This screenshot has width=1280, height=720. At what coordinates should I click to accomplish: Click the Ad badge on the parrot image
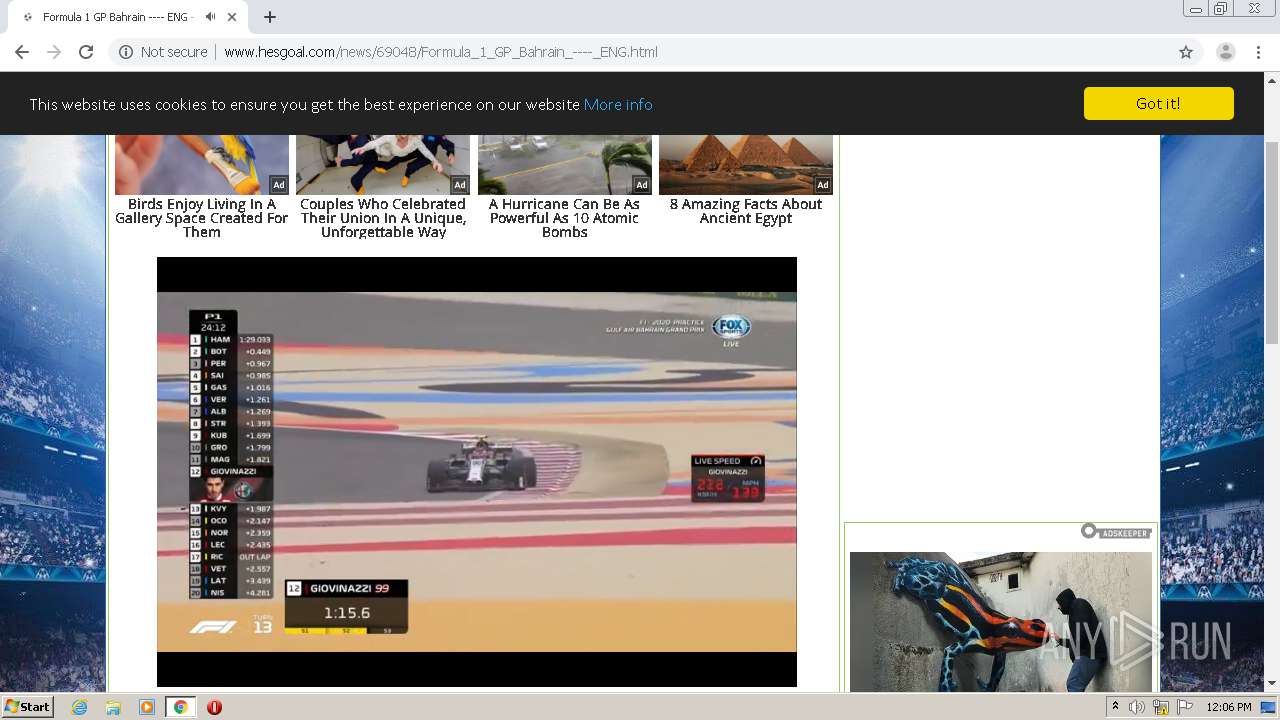(x=279, y=185)
